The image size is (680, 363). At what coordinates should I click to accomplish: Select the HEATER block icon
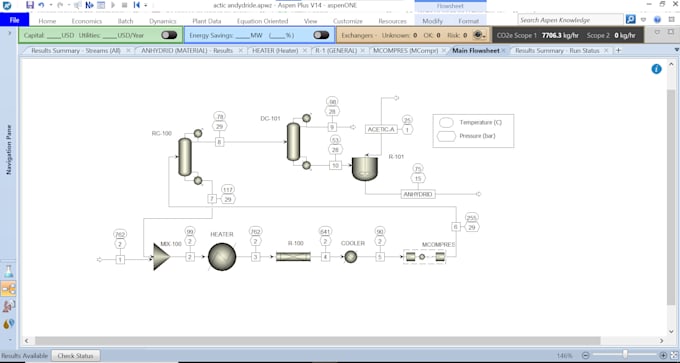(222, 257)
